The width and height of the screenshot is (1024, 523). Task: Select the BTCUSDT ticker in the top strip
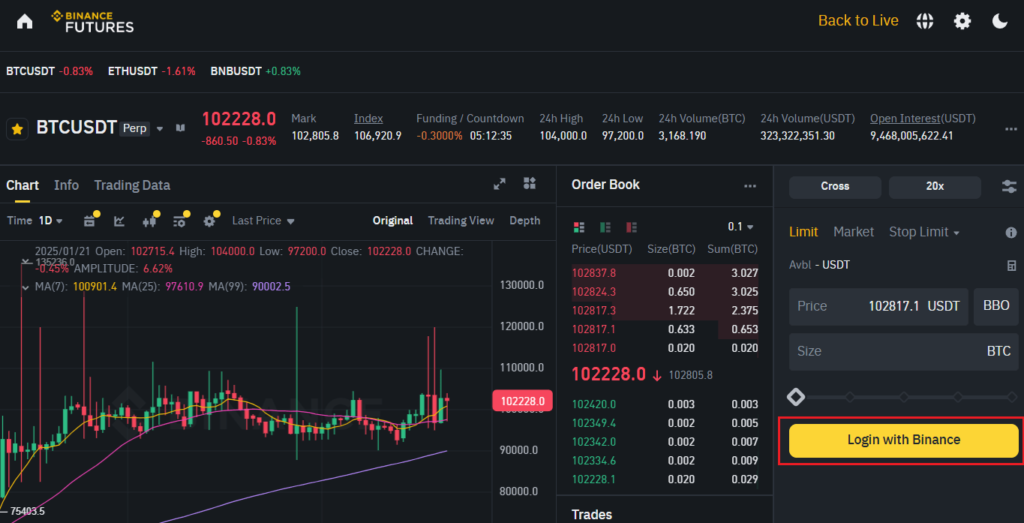pos(50,71)
